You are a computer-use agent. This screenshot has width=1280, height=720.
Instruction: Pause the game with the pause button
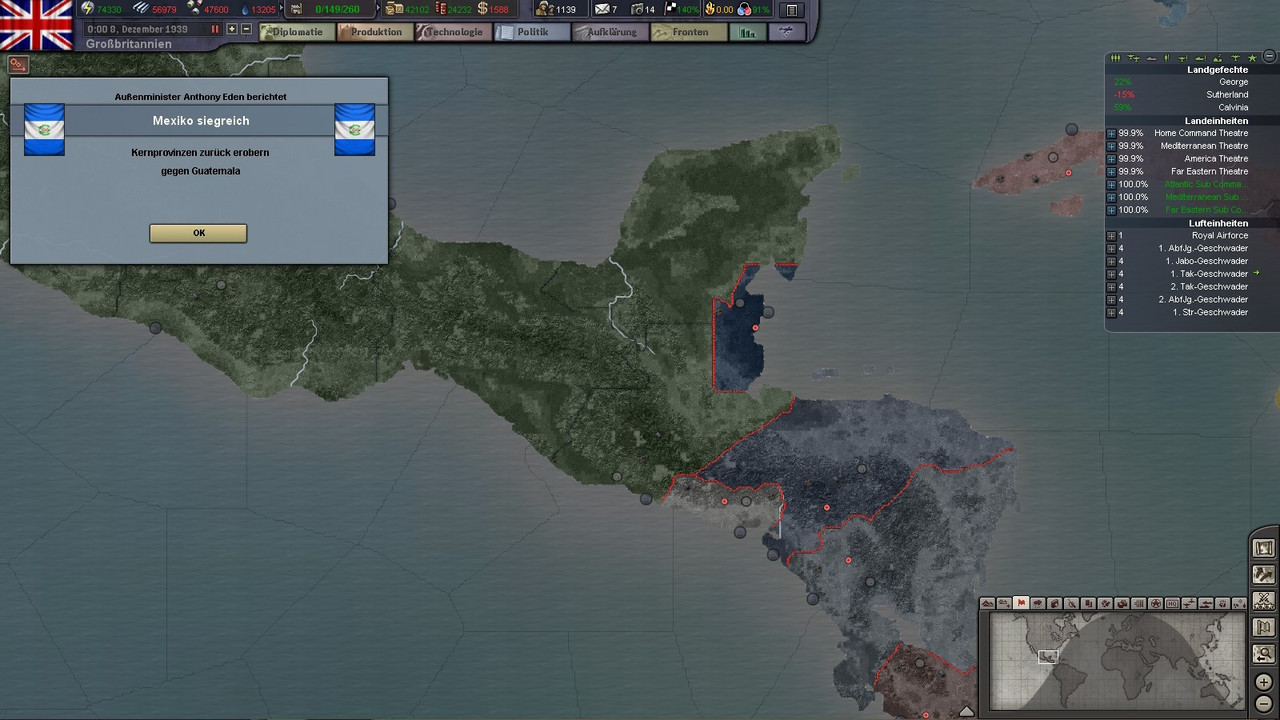214,30
